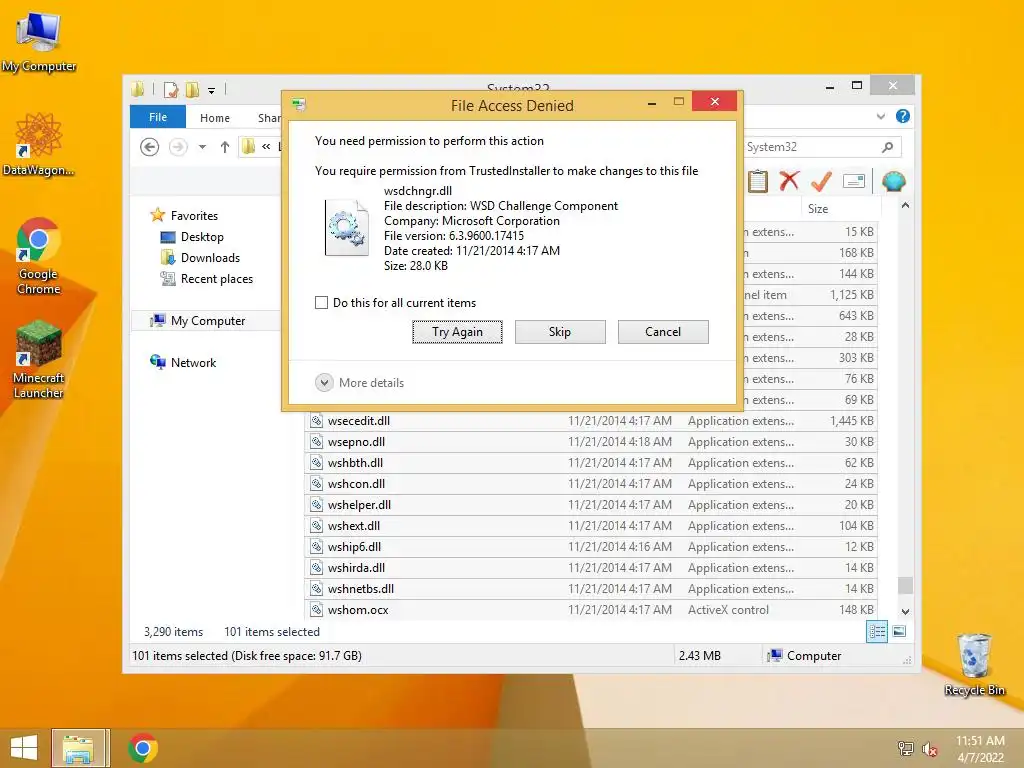Select the wship6.dll file
The width and height of the screenshot is (1024, 768).
coord(591,547)
